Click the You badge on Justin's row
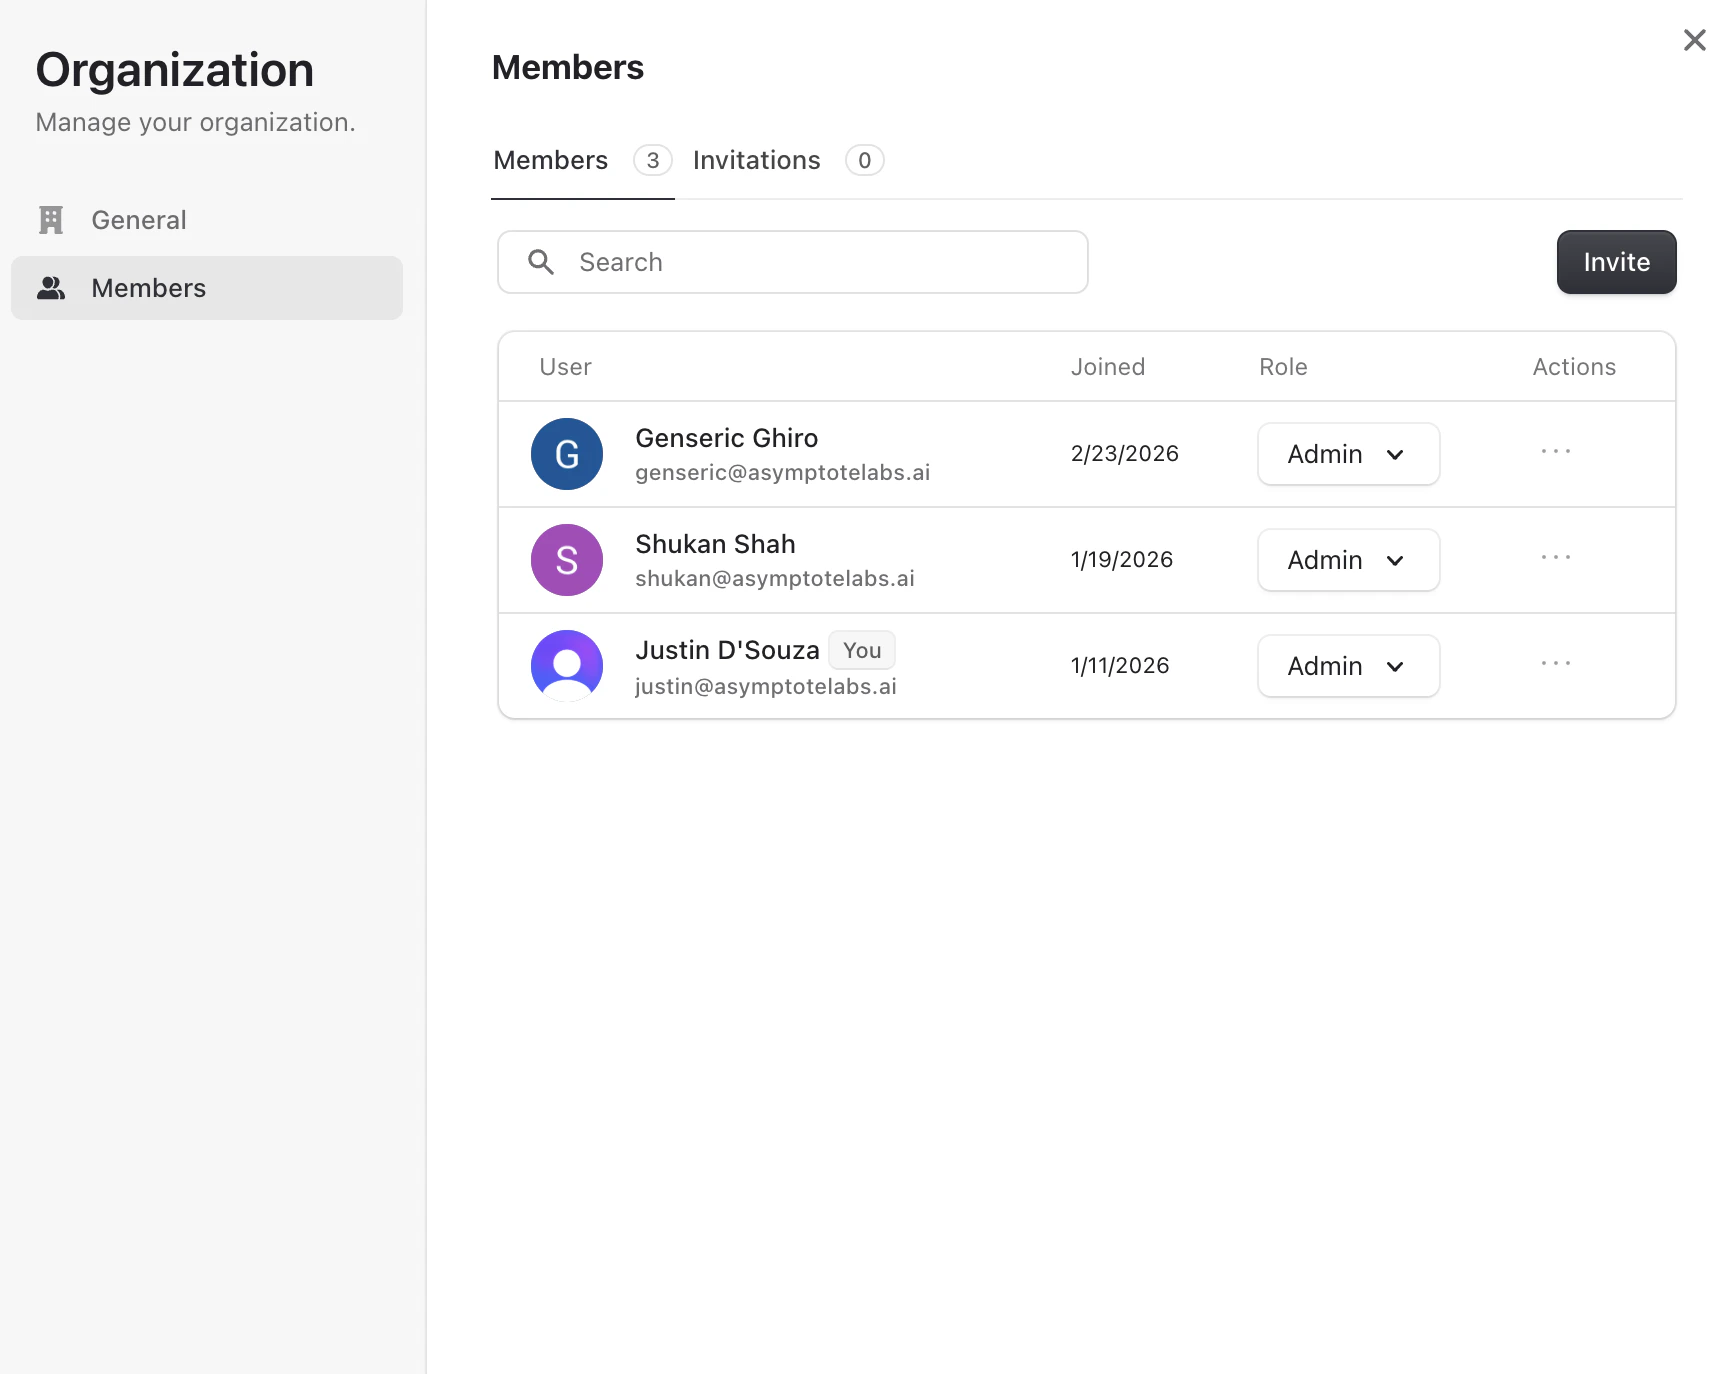1730x1374 pixels. point(861,649)
